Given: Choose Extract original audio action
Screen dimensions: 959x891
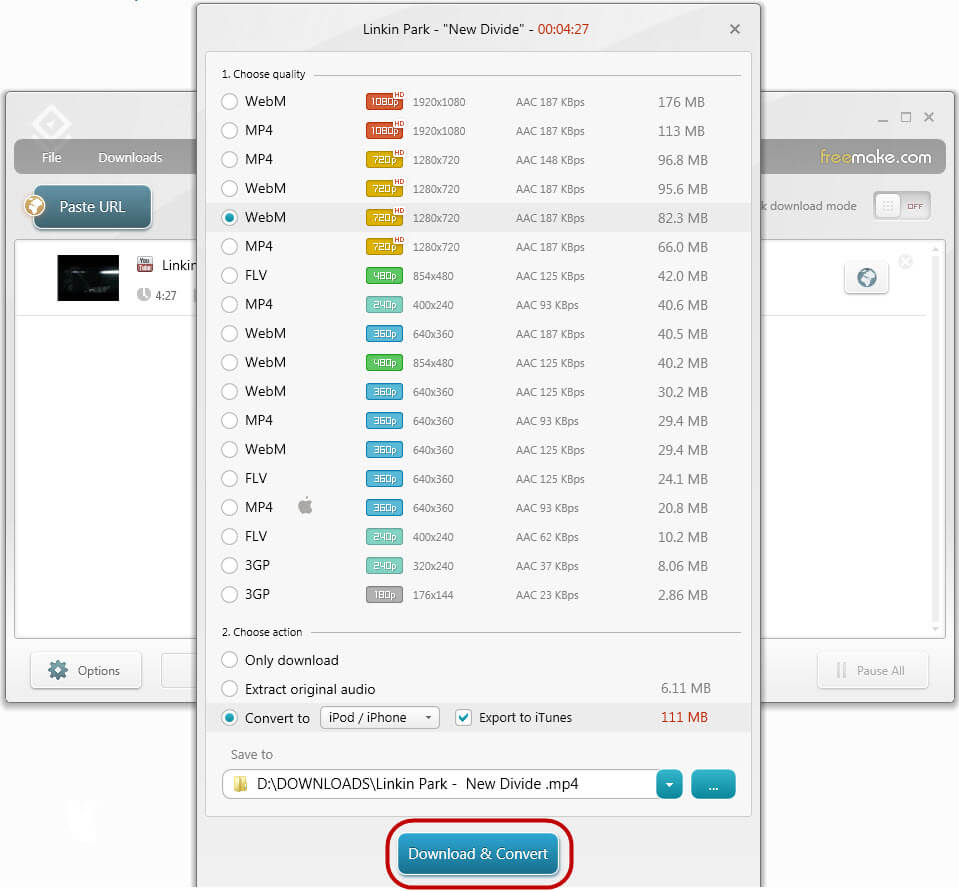Looking at the screenshot, I should [229, 689].
